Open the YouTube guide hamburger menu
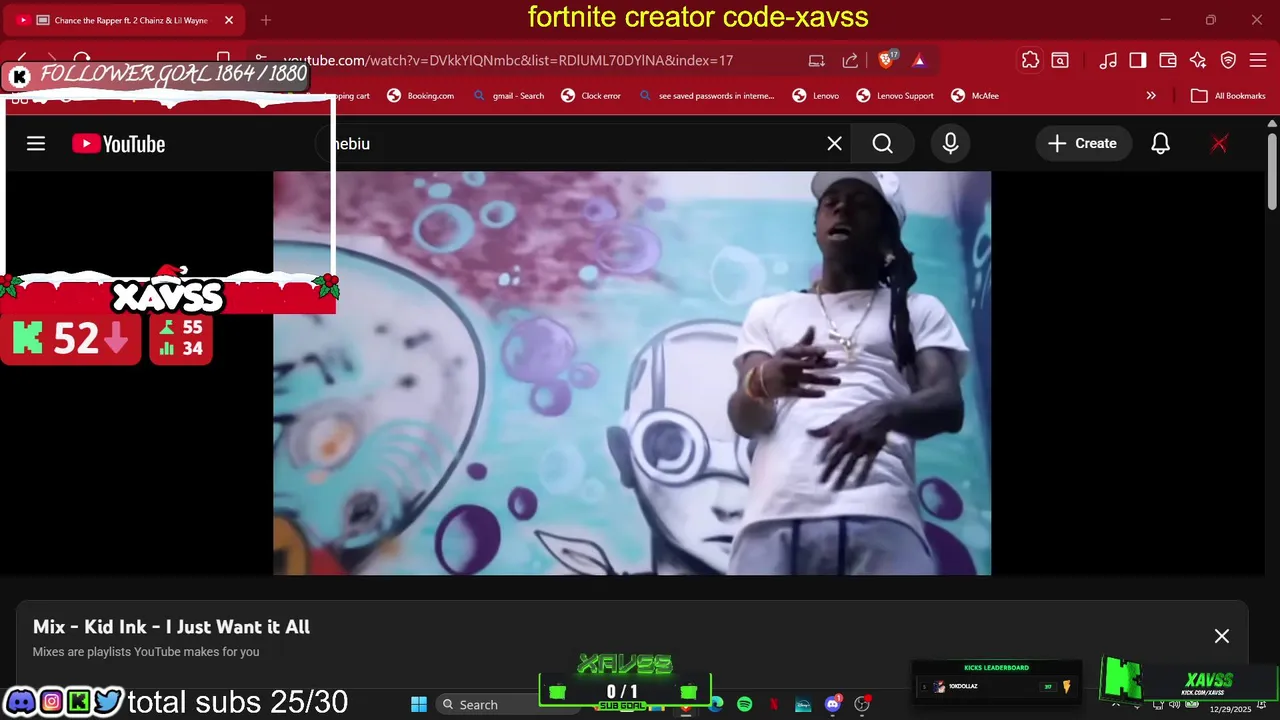This screenshot has height=720, width=1280. tap(36, 144)
